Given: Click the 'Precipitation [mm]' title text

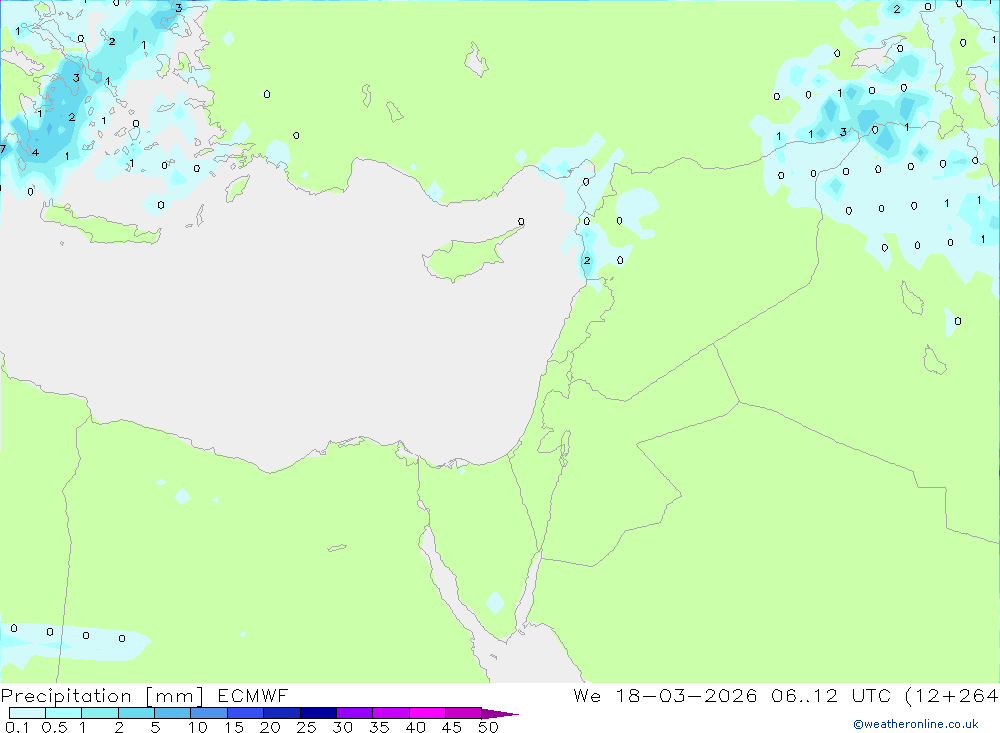Looking at the screenshot, I should (x=102, y=696).
